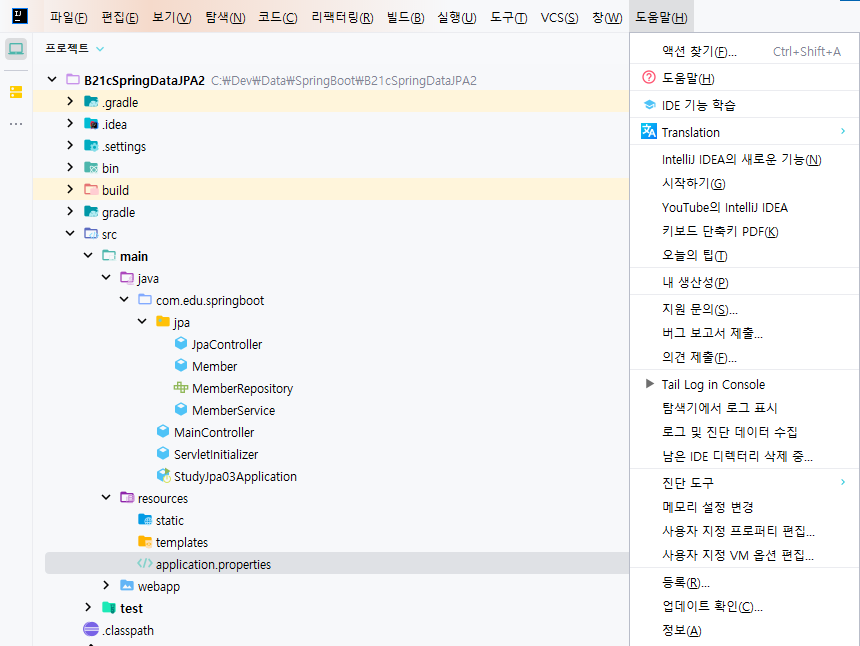Click the IntelliJ IDEA logo icon
This screenshot has width=860, height=646.
(20, 16)
